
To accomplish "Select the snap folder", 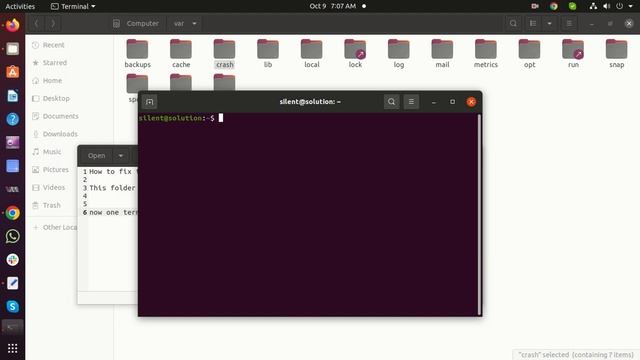I will point(616,54).
